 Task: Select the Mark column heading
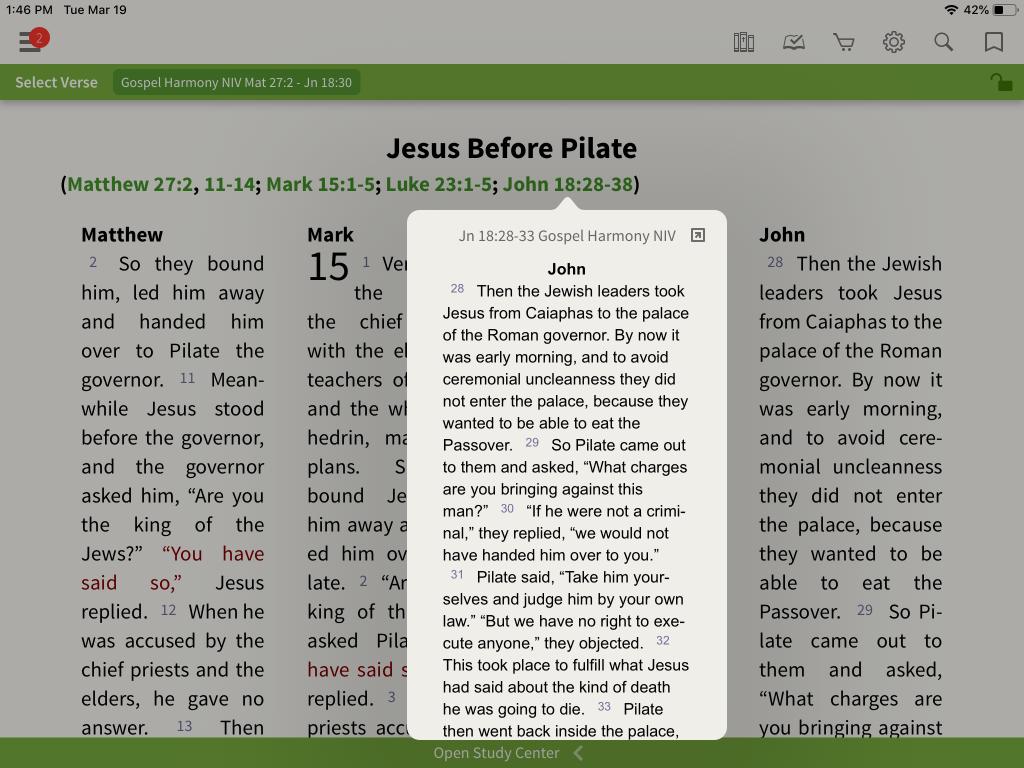[x=330, y=234]
